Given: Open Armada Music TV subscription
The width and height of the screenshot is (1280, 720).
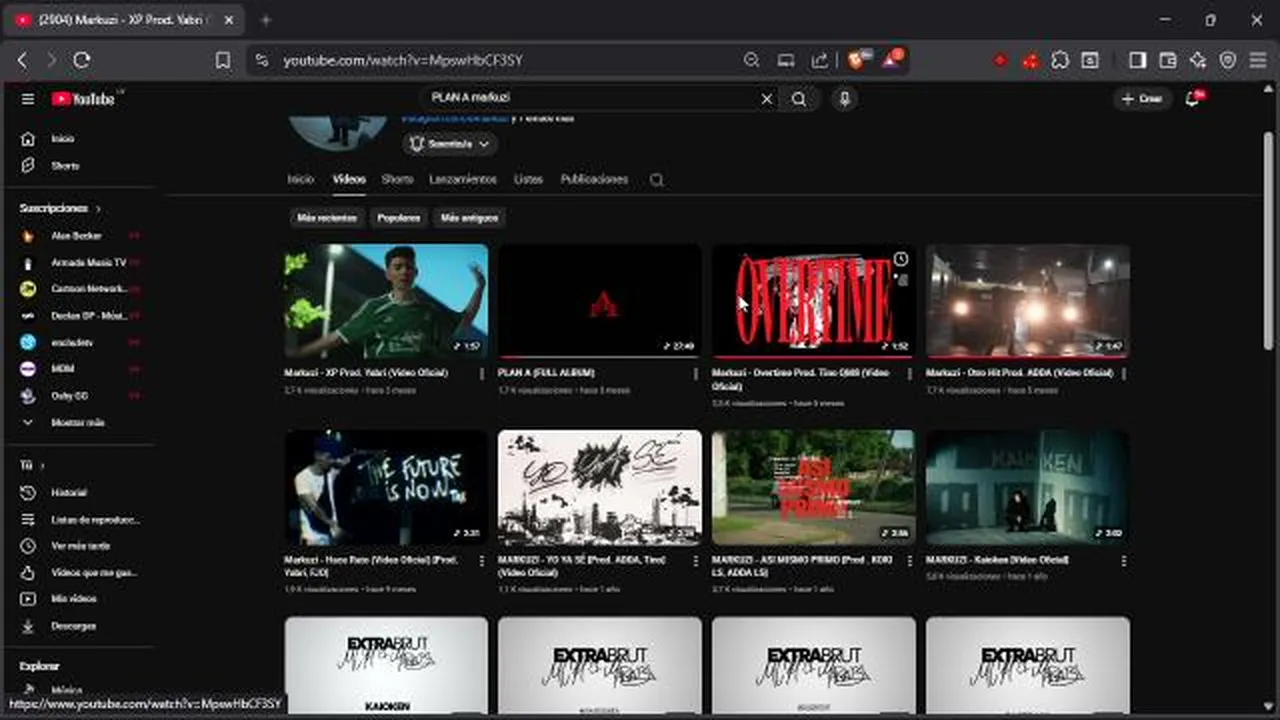Looking at the screenshot, I should (x=88, y=263).
